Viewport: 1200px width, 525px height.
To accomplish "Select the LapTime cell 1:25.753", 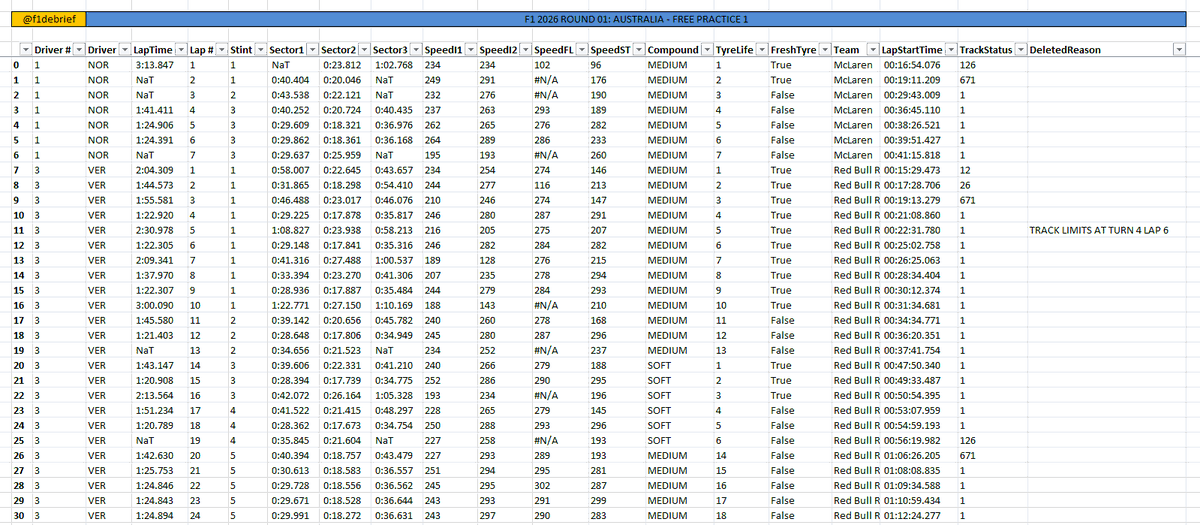I will (x=159, y=471).
